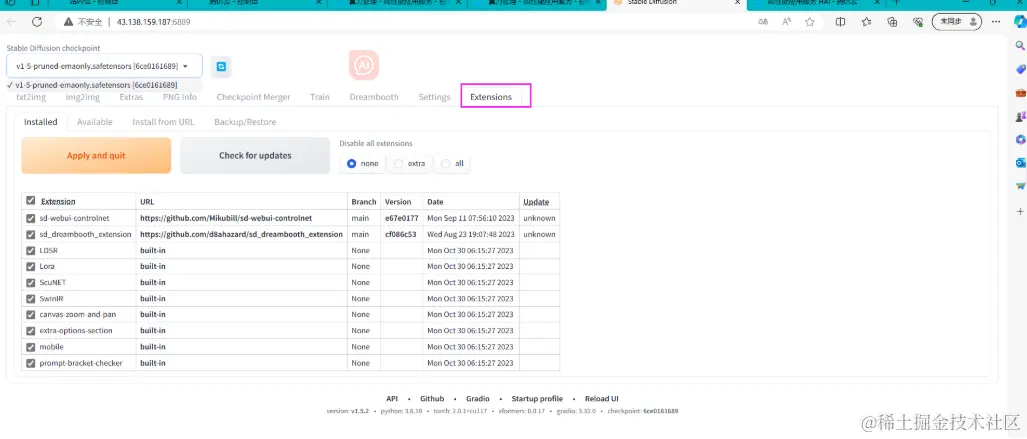This screenshot has height=439, width=1027.
Task: Open the Backup/Restore sub-tab
Action: click(245, 122)
